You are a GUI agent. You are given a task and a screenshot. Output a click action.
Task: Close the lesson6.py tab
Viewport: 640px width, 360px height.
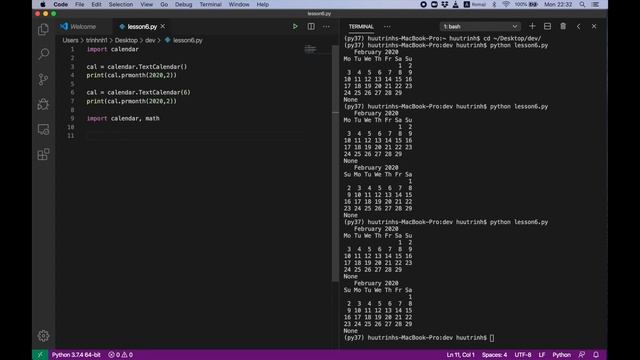coord(163,27)
